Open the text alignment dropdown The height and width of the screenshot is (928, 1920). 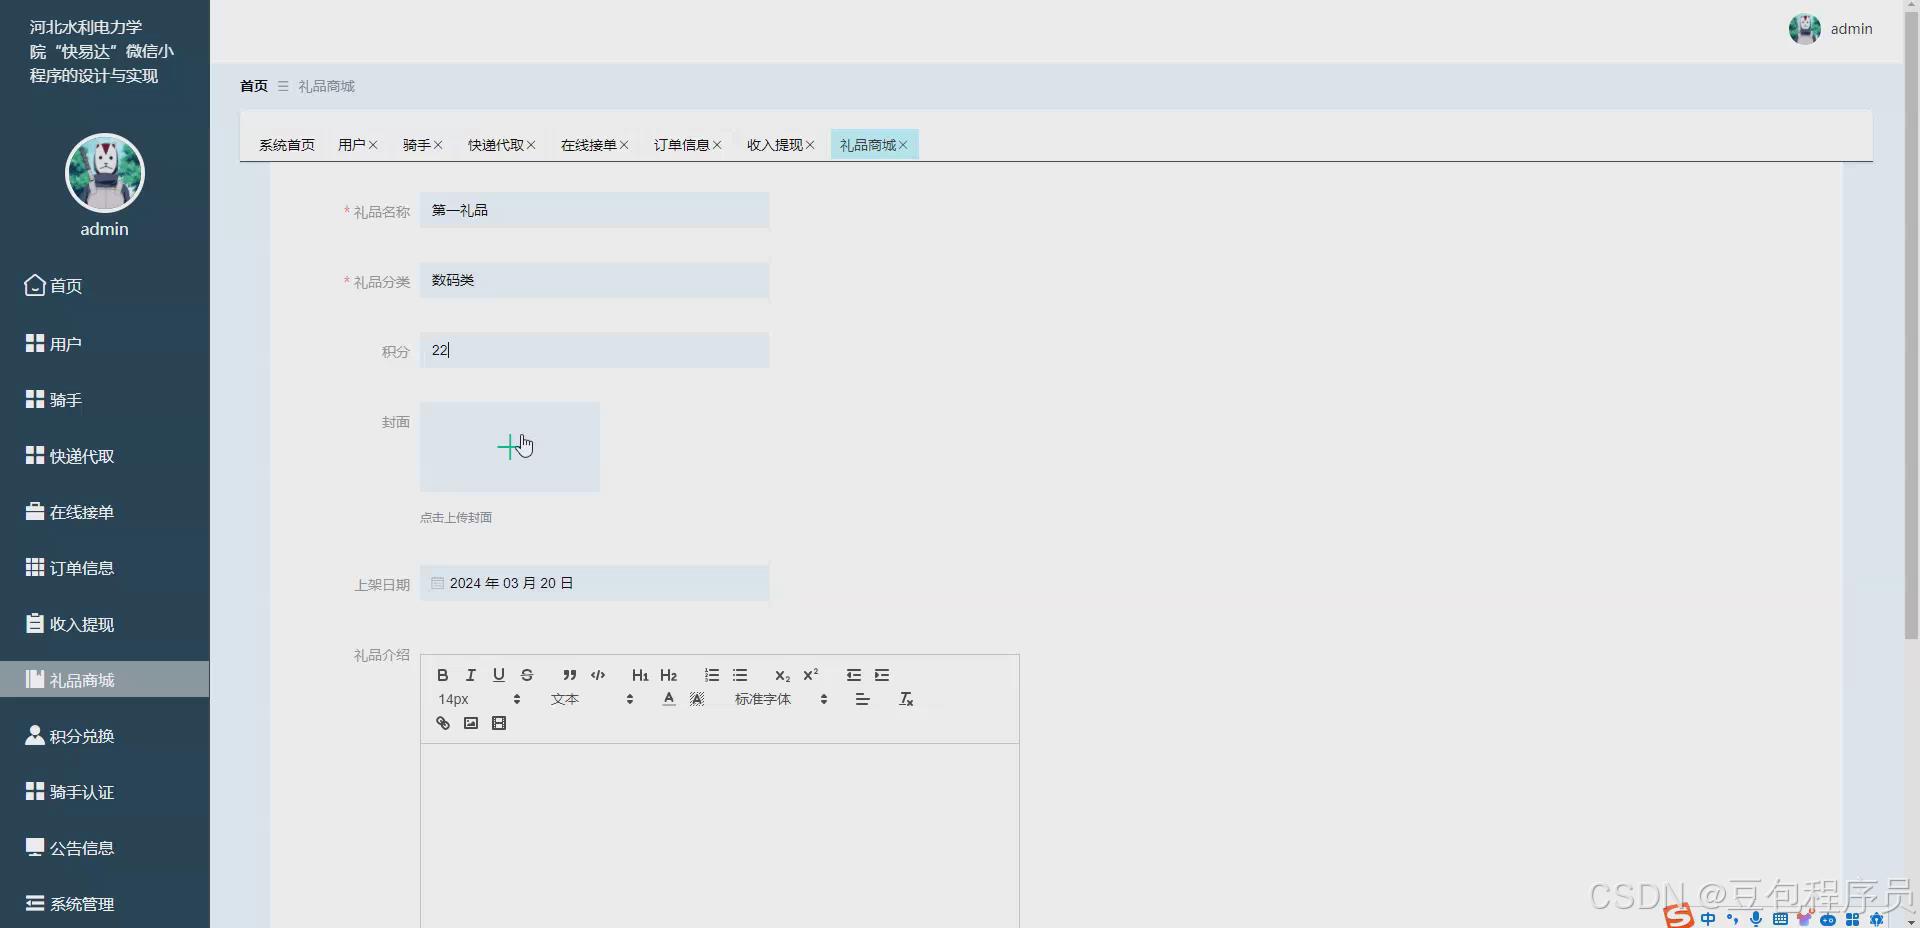pyautogui.click(x=862, y=699)
